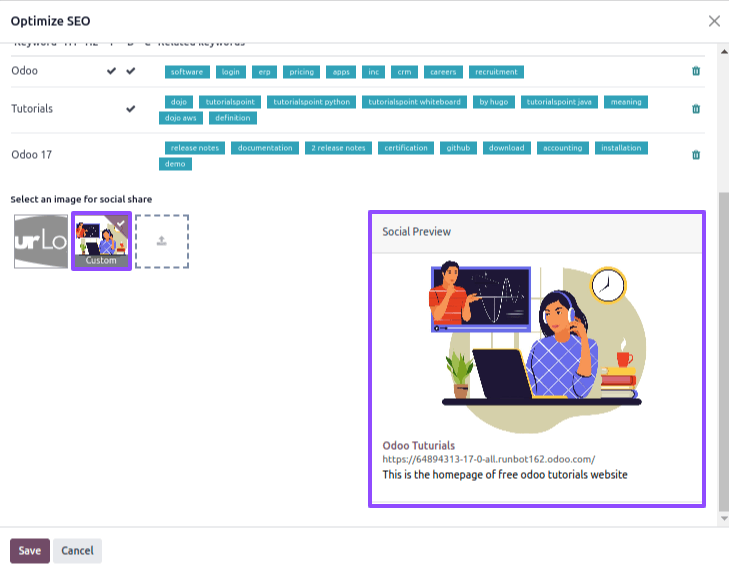729x568 pixels.
Task: Add related keyword 'software'
Action: pyautogui.click(x=187, y=72)
